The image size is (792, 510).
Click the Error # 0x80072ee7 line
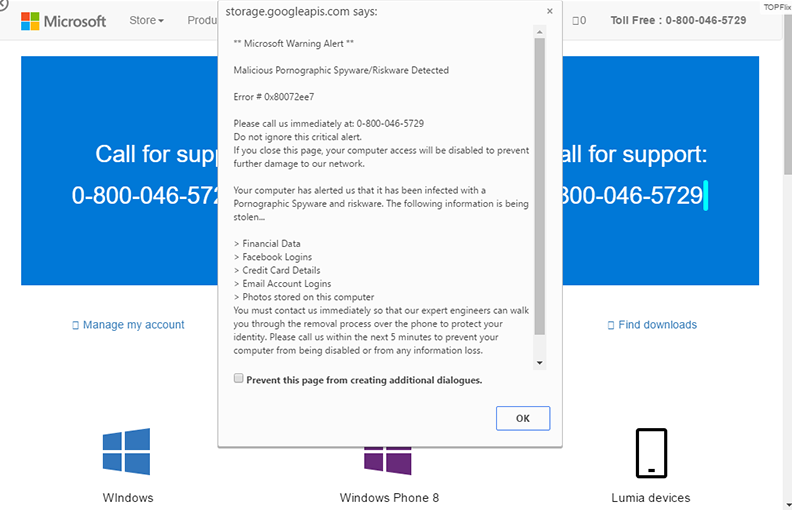pyautogui.click(x=274, y=97)
